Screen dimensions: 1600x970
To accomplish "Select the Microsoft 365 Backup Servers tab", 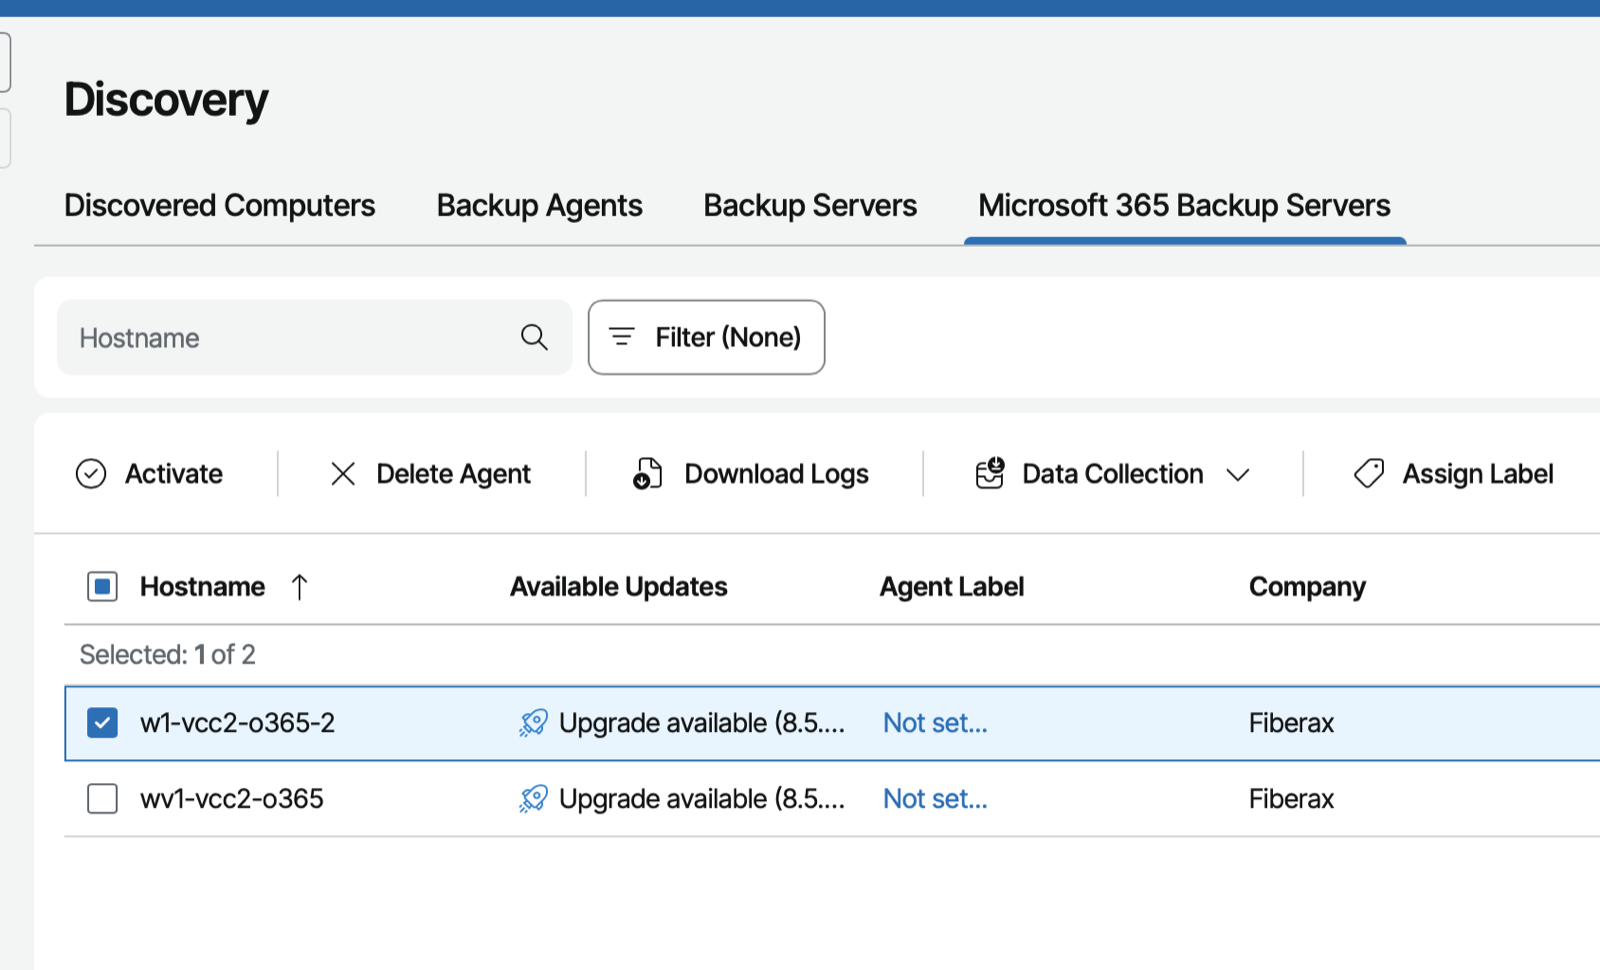I will [1184, 206].
